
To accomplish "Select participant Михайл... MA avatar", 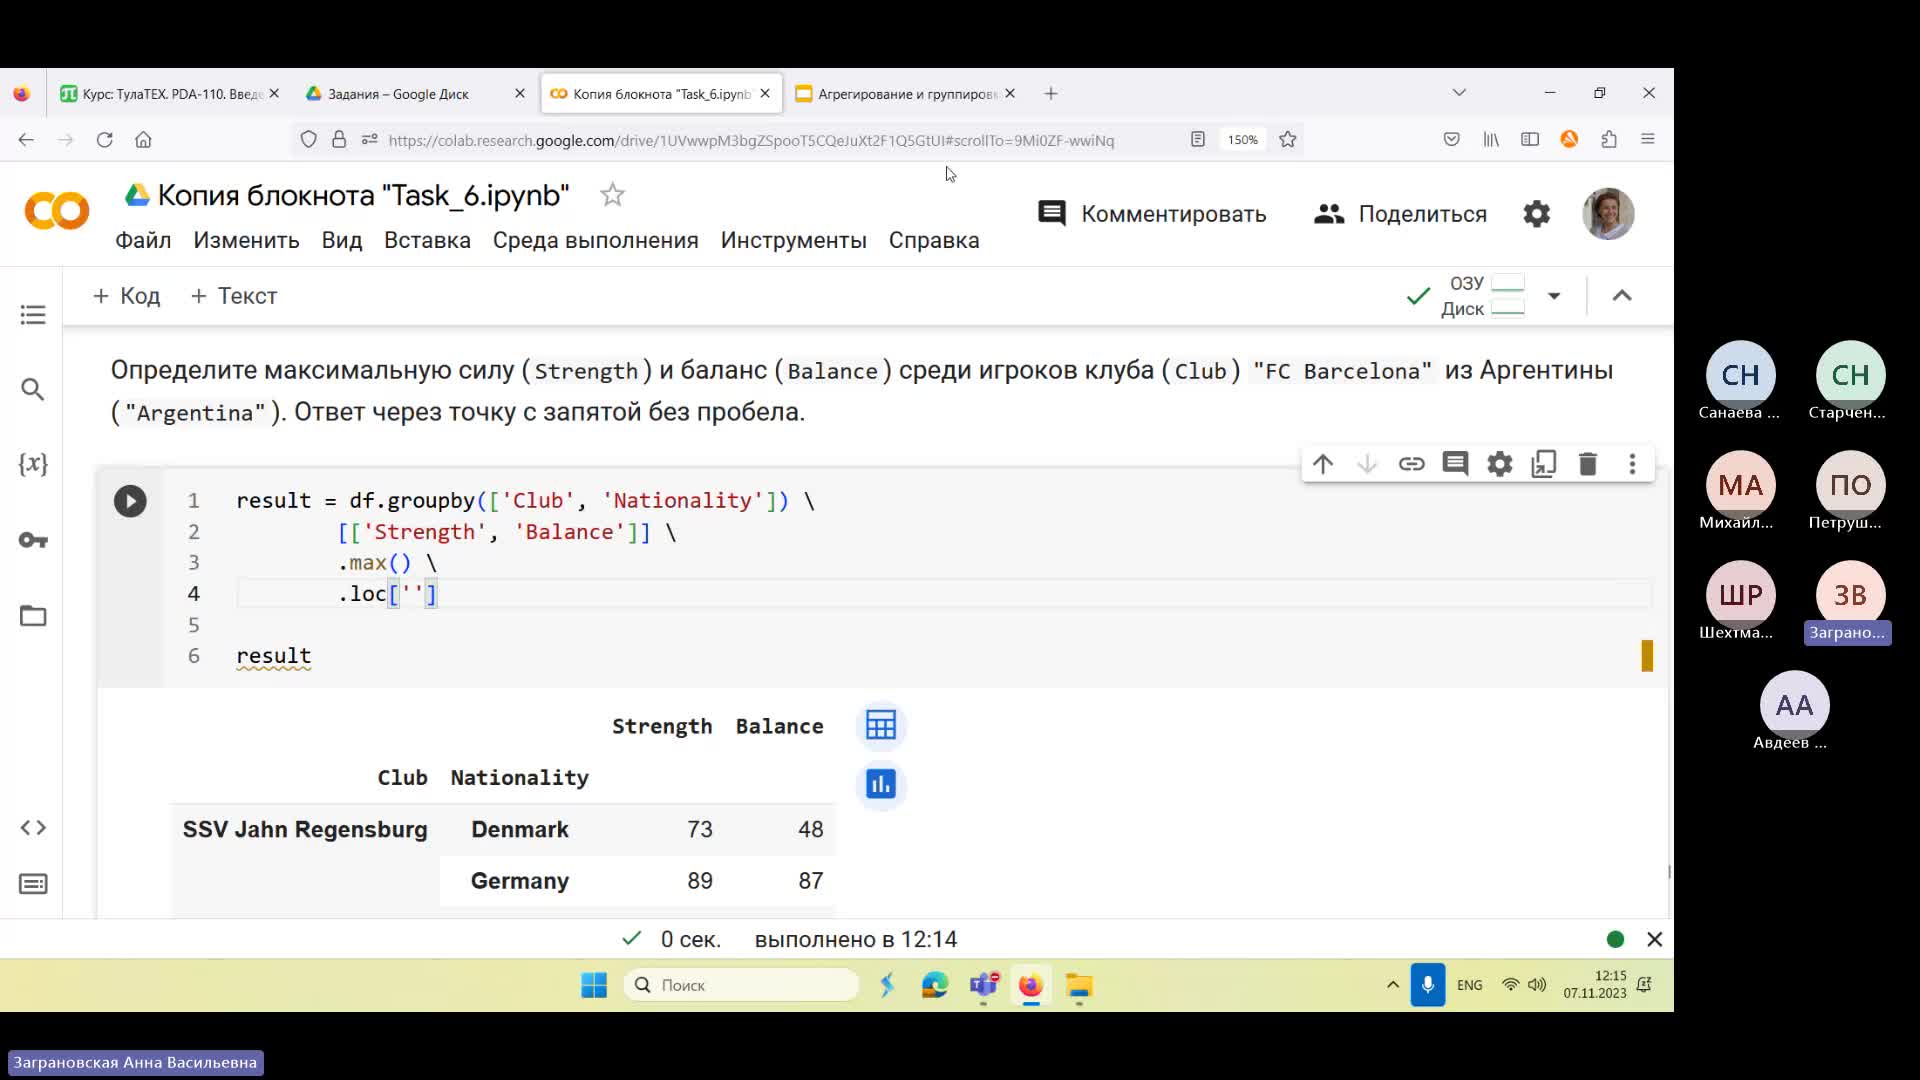I will tap(1740, 485).
